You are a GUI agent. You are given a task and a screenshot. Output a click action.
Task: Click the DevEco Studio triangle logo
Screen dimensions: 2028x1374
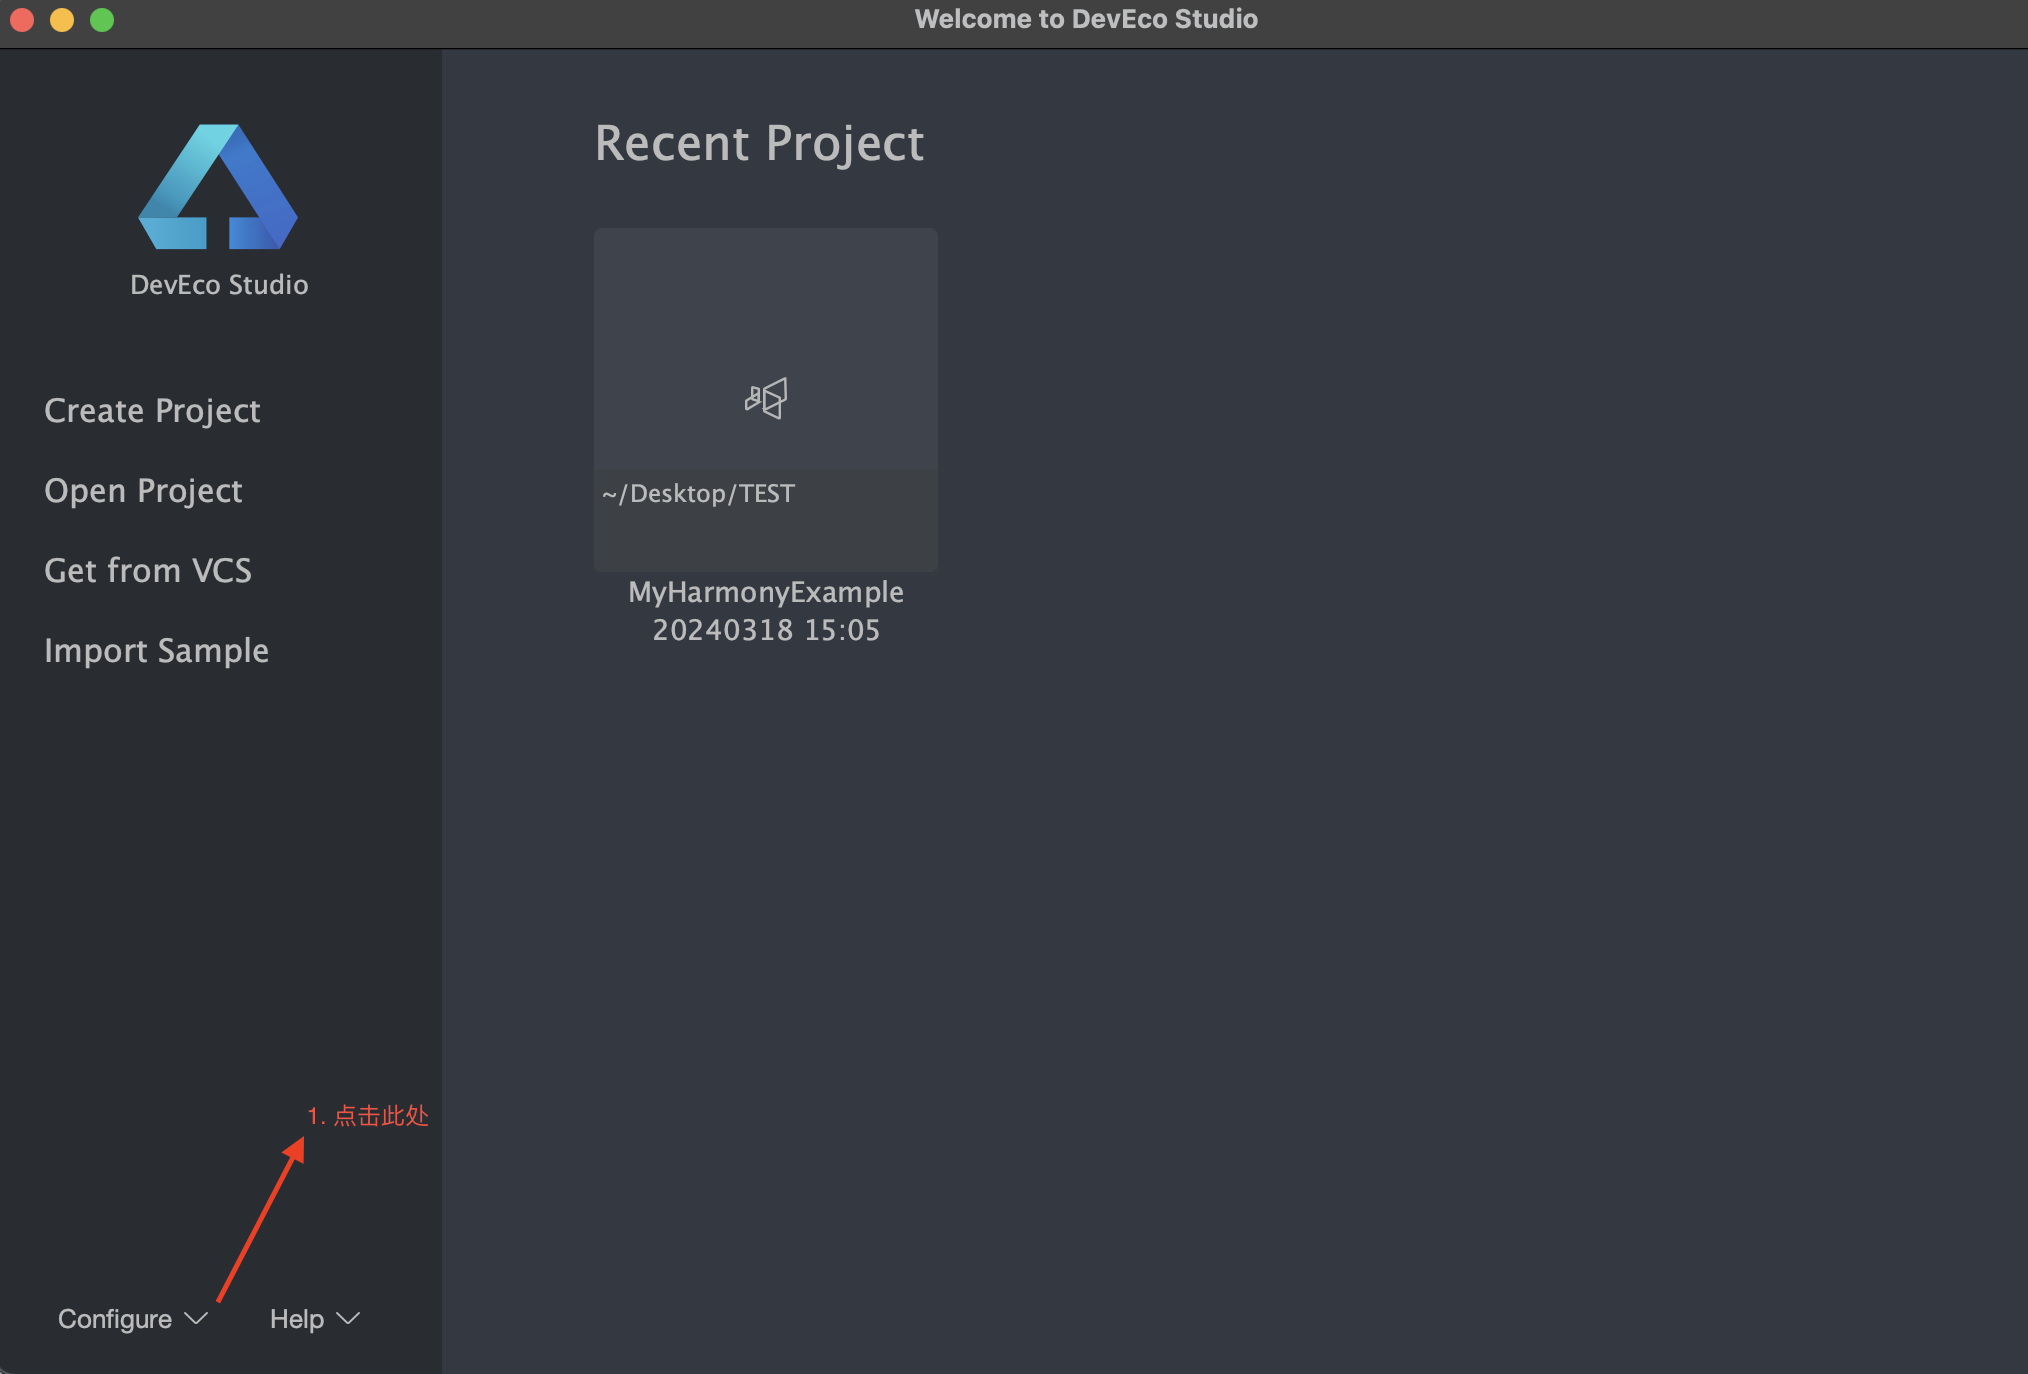[x=217, y=187]
